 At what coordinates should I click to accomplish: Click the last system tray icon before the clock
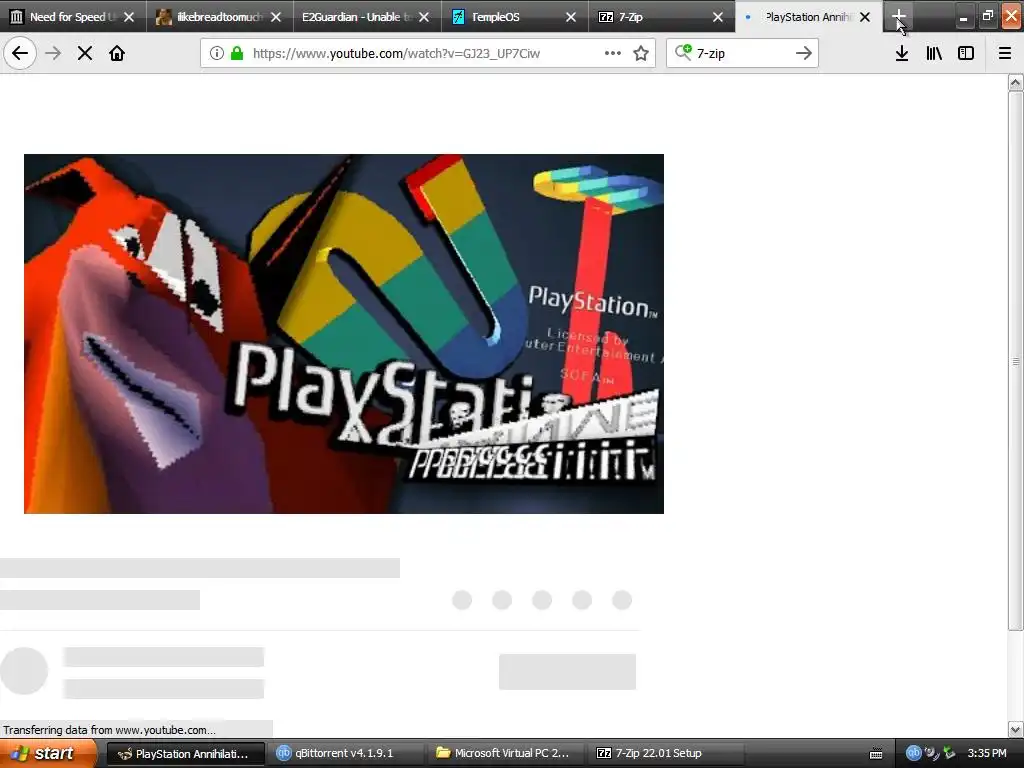pyautogui.click(x=949, y=753)
